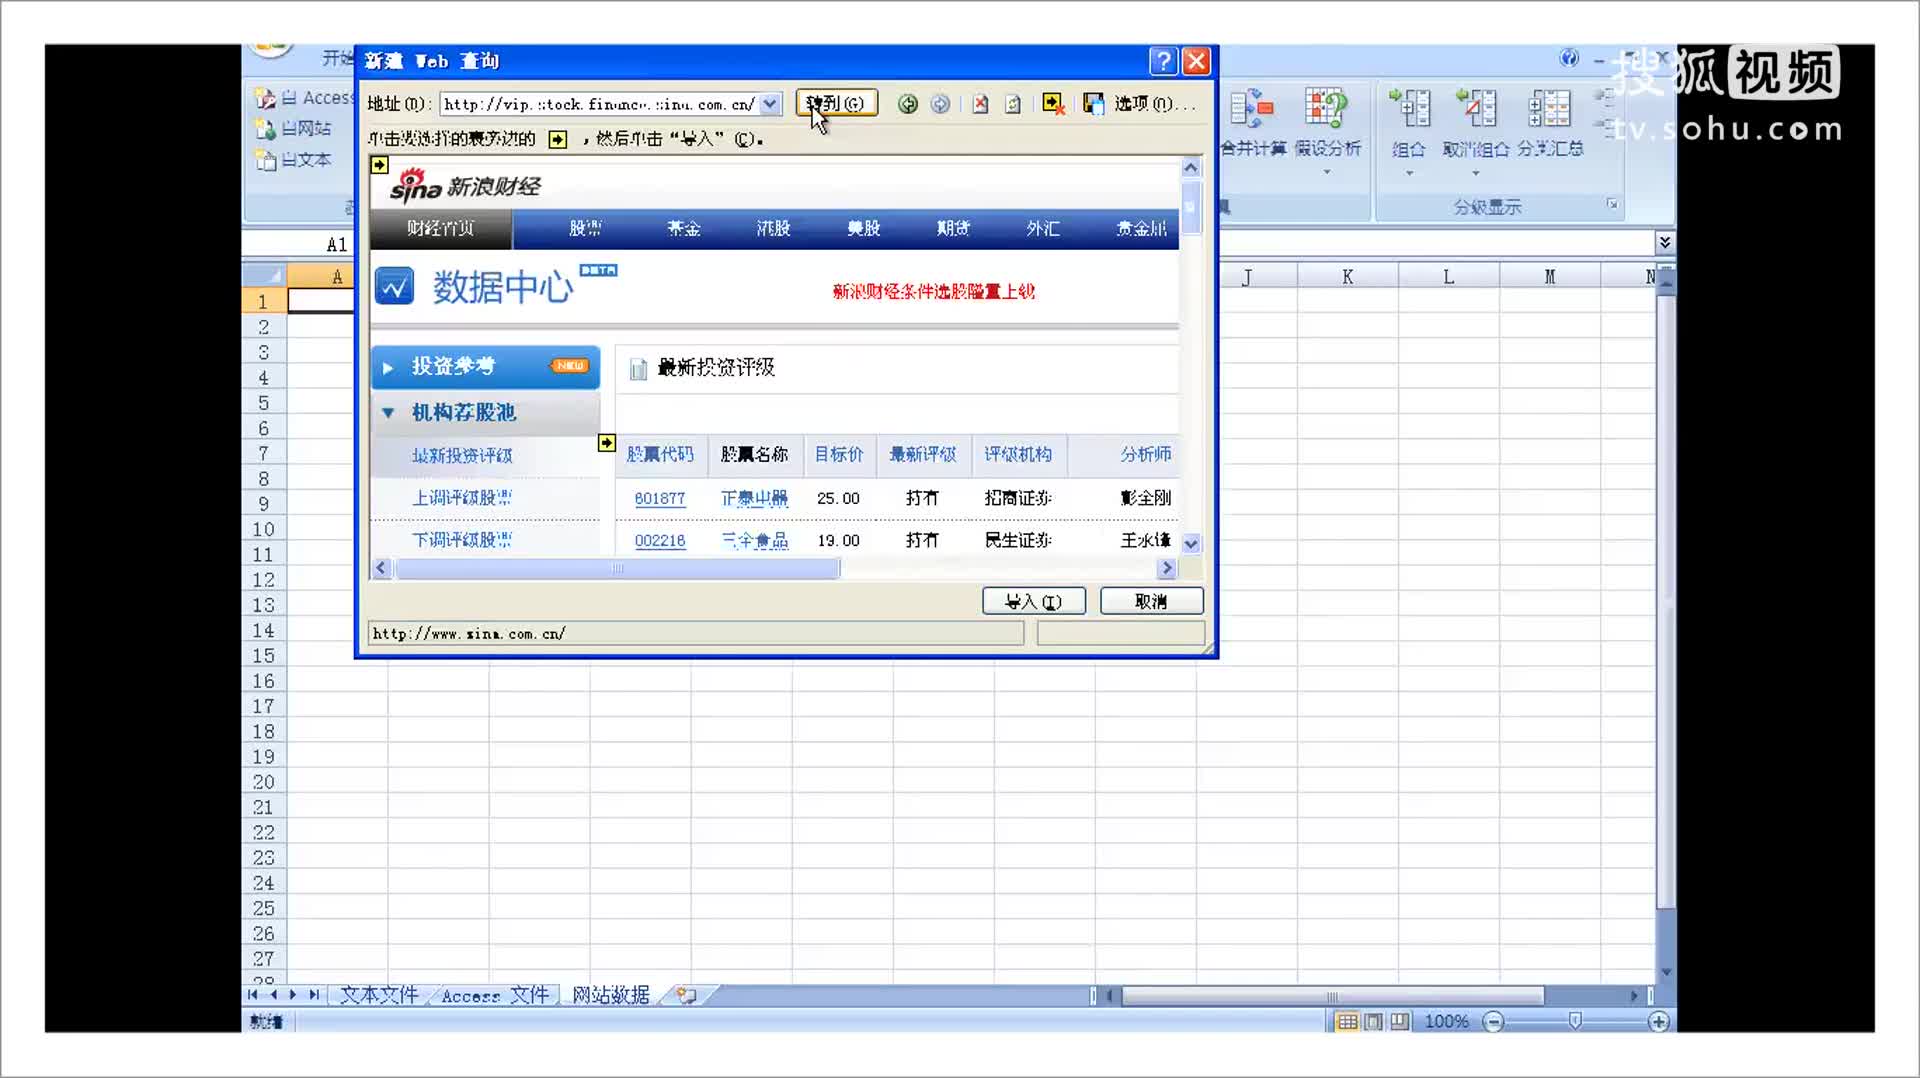Select the yellow arrow beside the rating table
The image size is (1920, 1078).
tap(606, 443)
